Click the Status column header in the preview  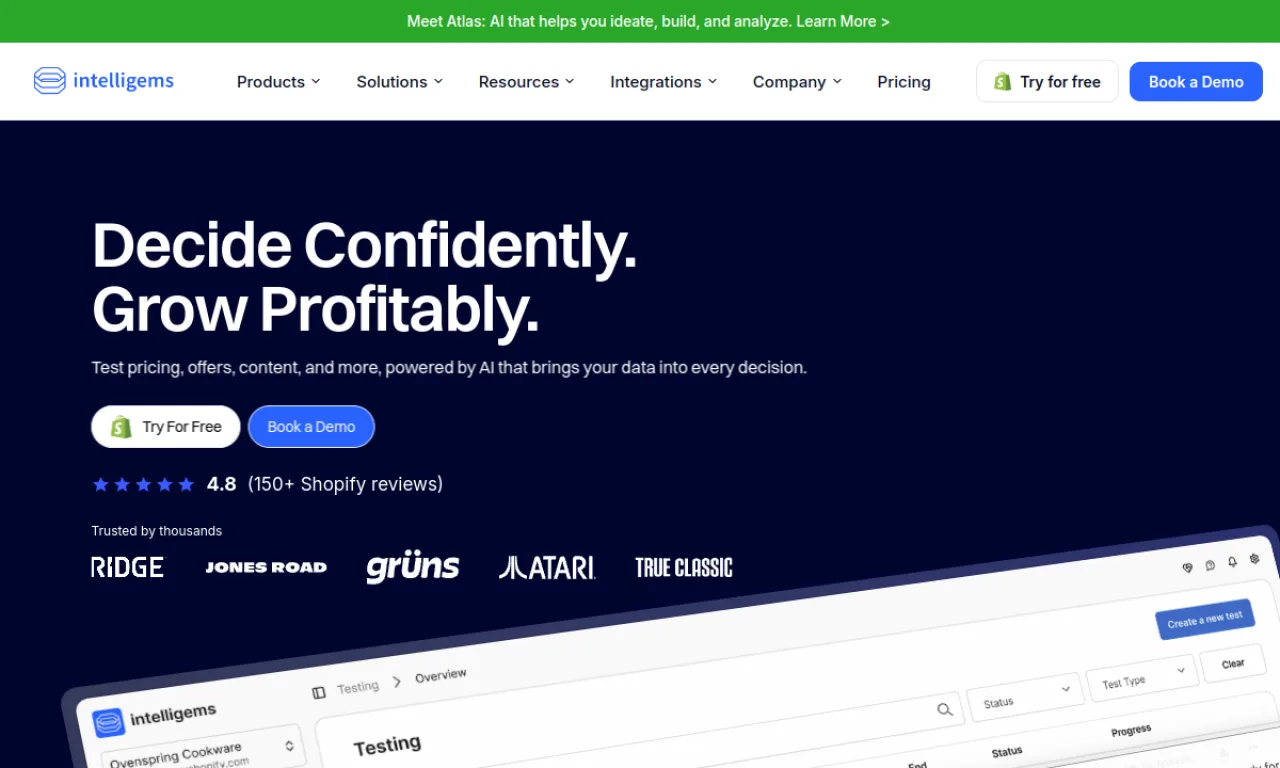point(1007,752)
